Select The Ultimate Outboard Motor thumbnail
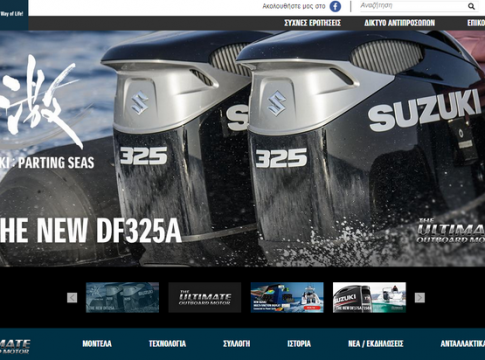The width and height of the screenshot is (485, 360). click(205, 297)
